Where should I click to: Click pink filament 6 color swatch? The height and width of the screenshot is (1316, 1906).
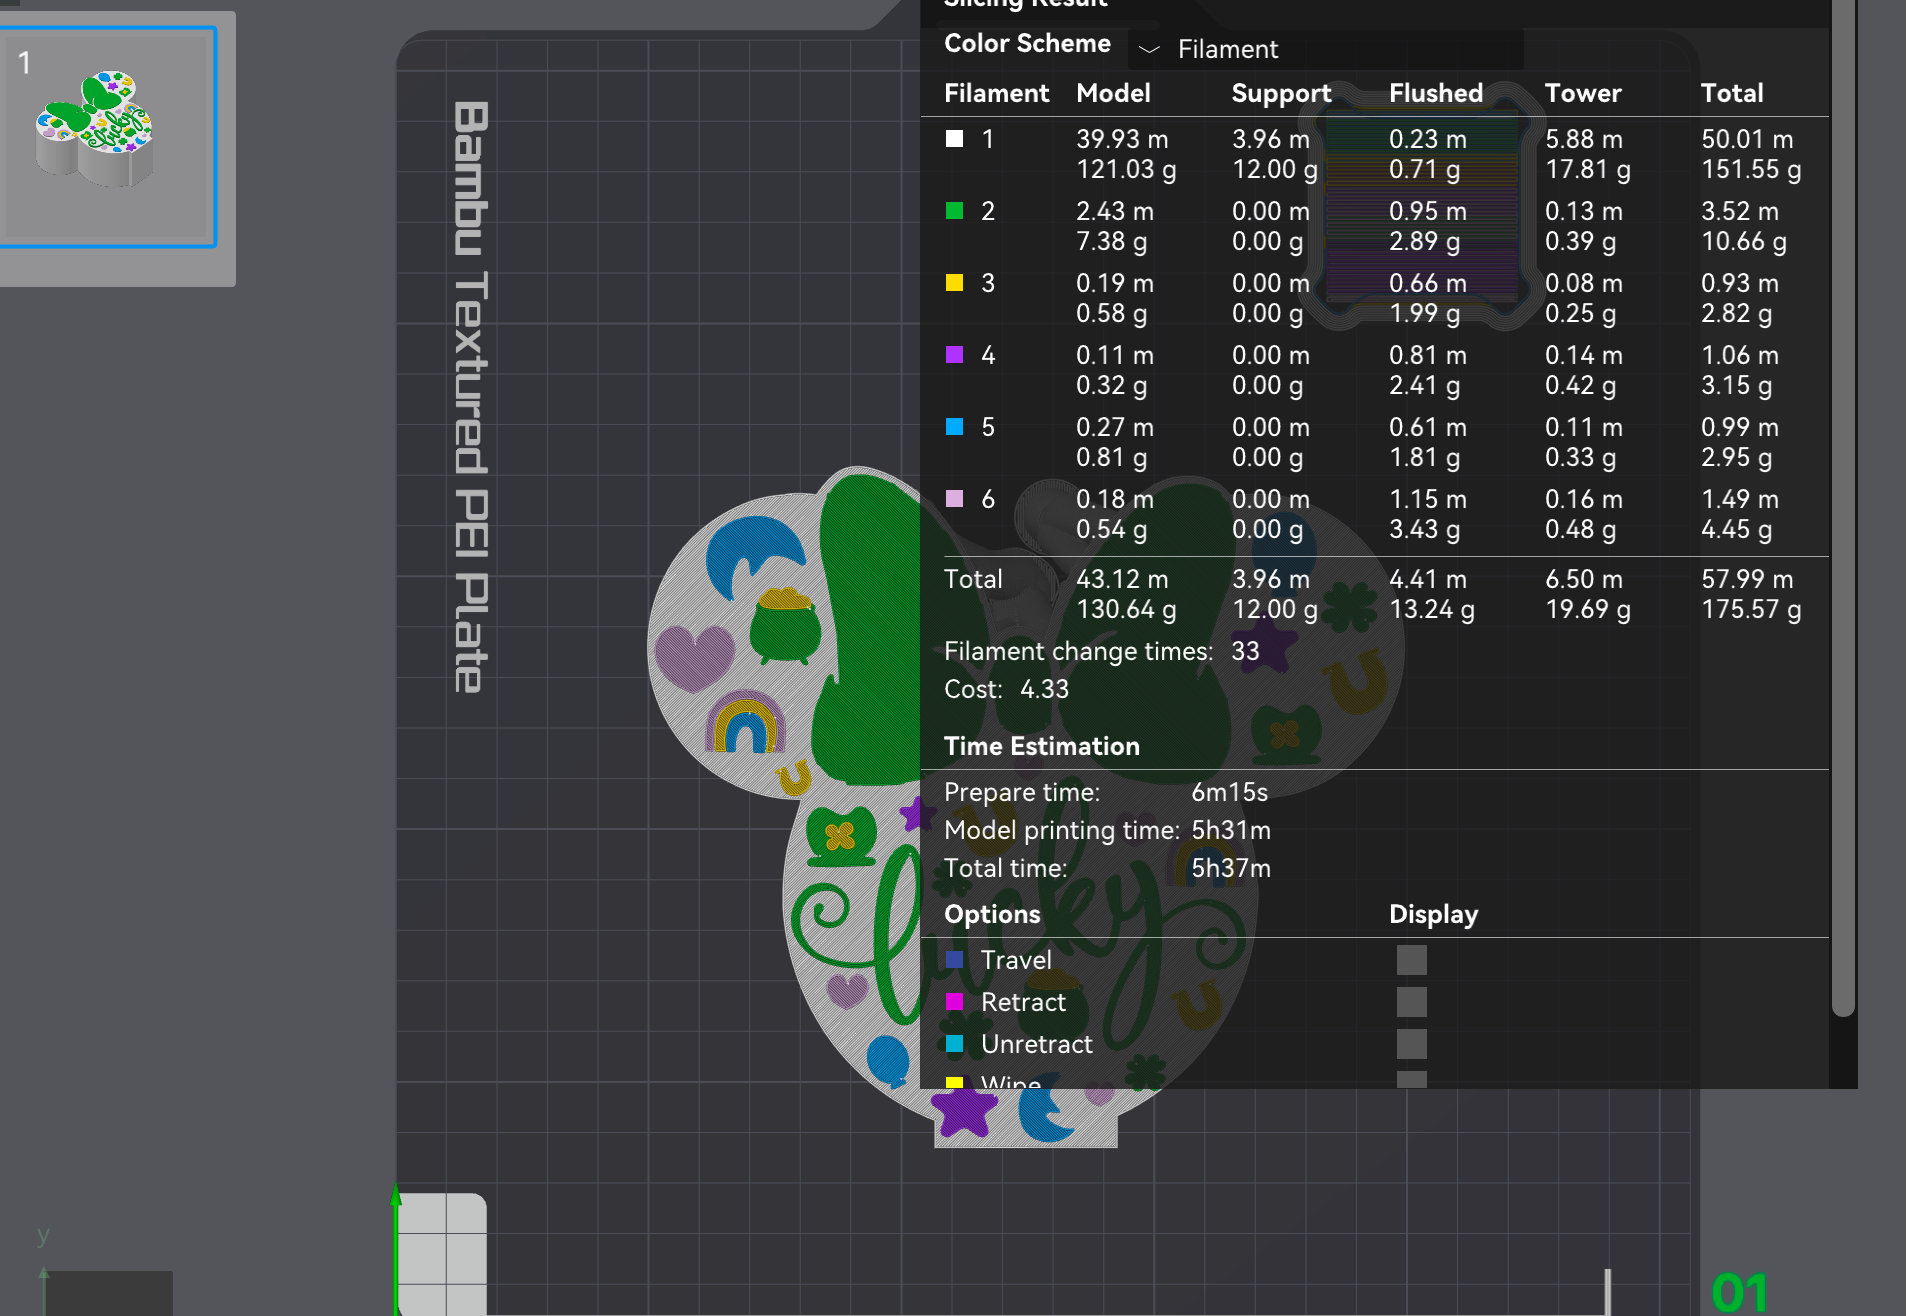pos(955,499)
